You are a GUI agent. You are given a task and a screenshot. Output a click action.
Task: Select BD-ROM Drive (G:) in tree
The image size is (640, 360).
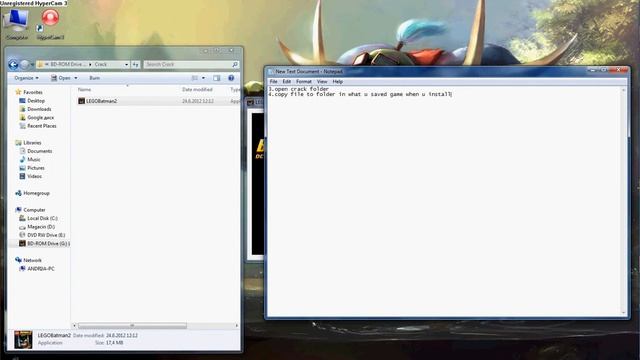tap(44, 244)
